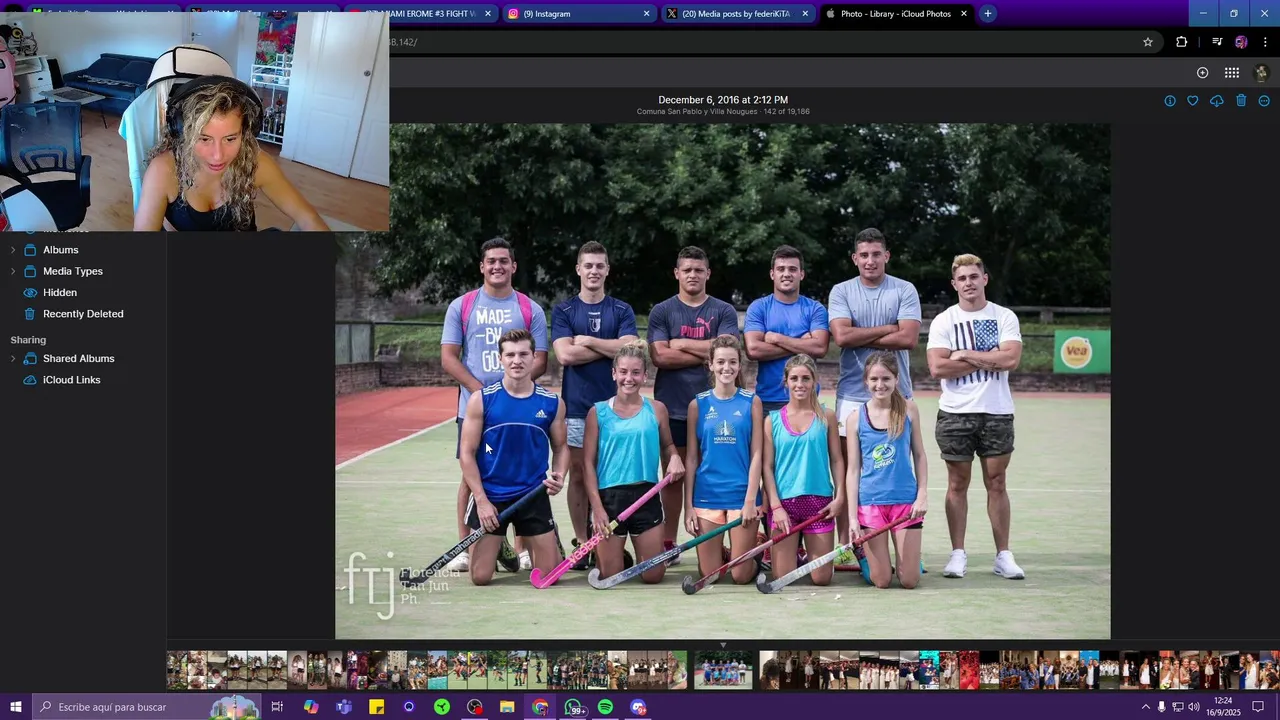
Task: Click the taskbar search box
Action: tap(148, 707)
